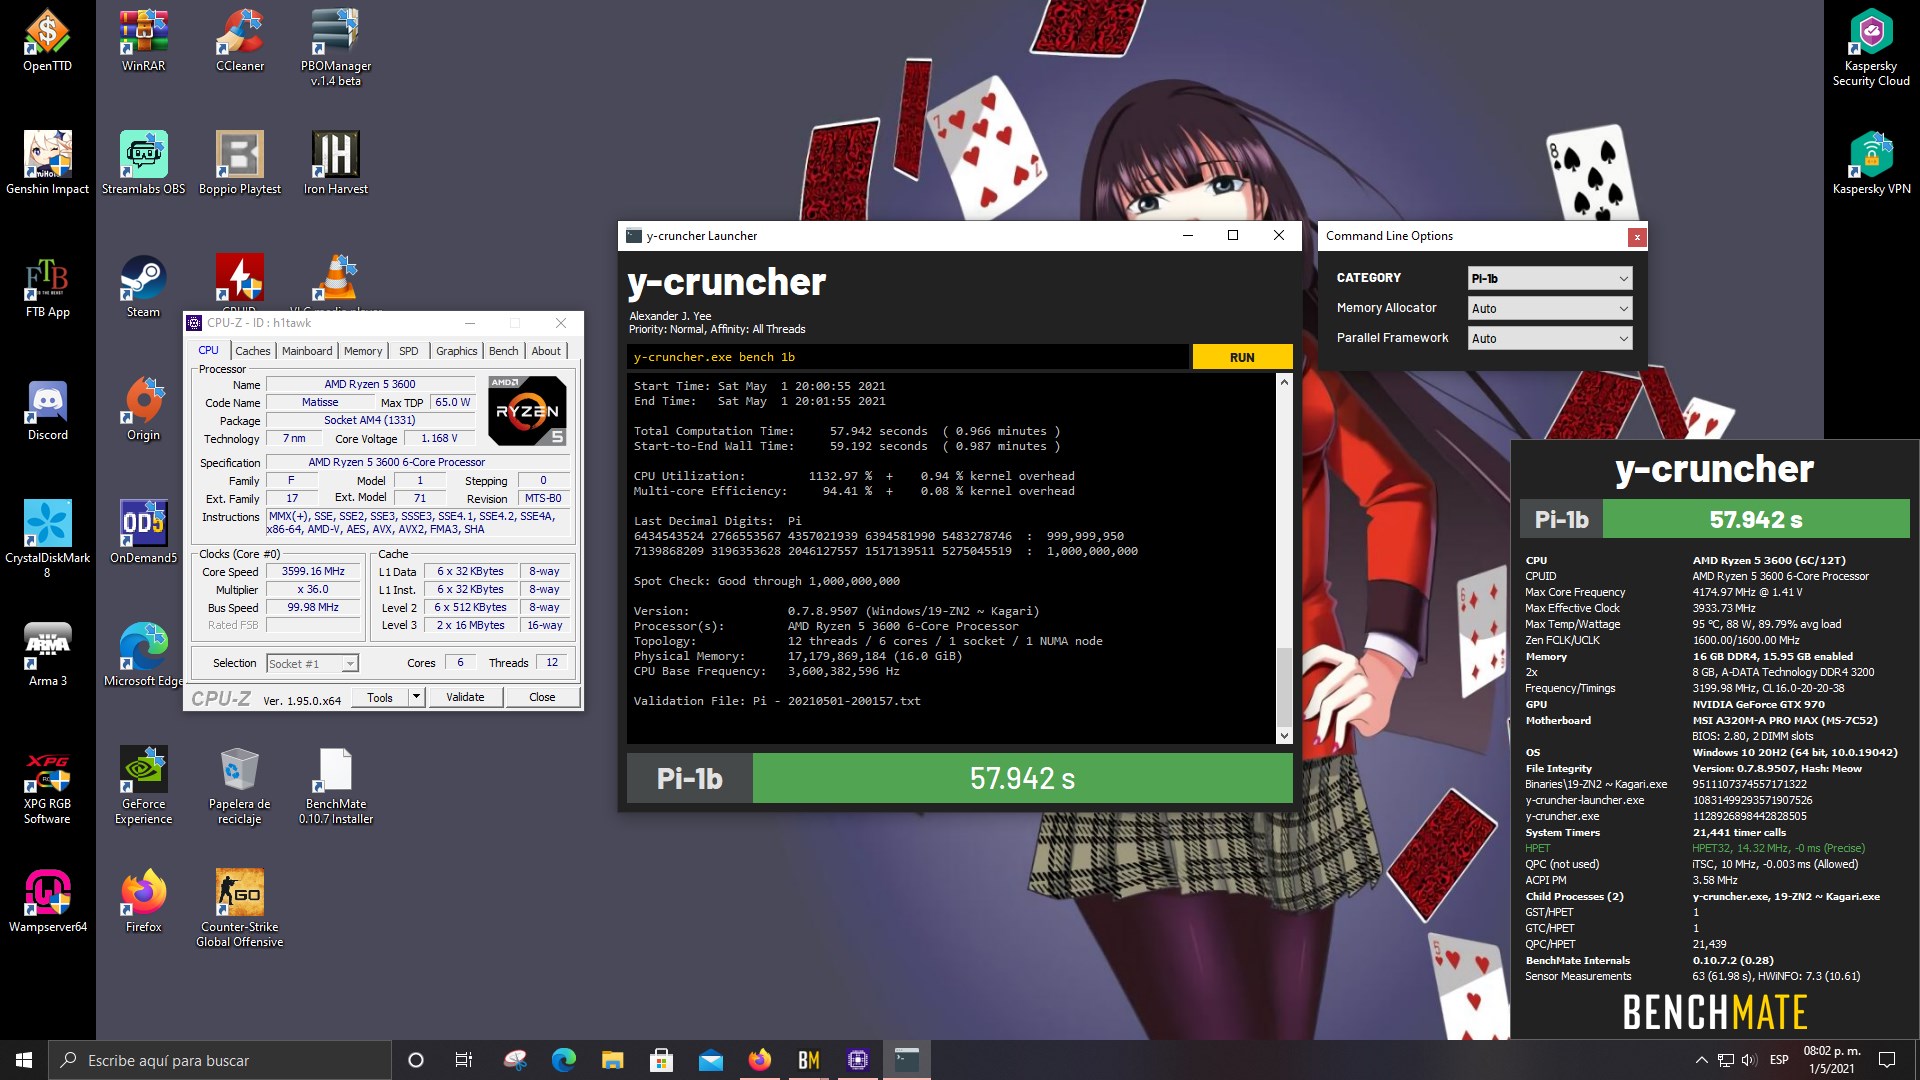
Task: Open Task View in taskbar
Action: [x=464, y=1060]
